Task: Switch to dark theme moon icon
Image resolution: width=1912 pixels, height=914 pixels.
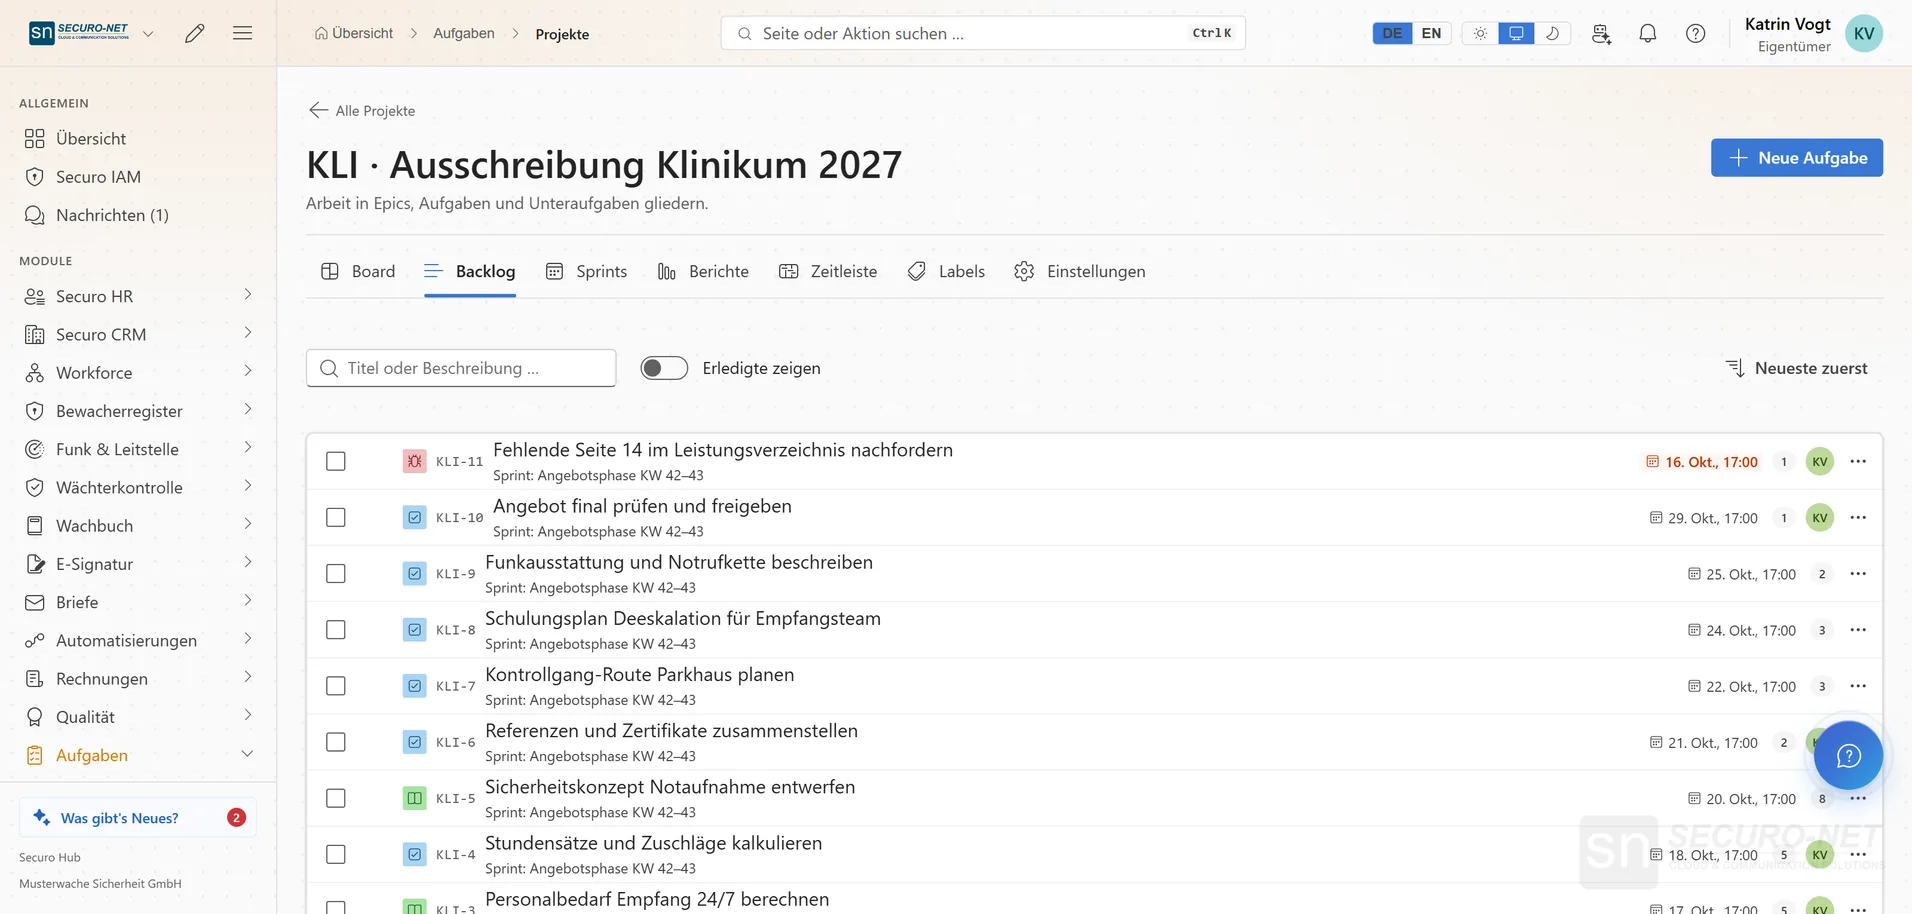Action: click(x=1552, y=33)
